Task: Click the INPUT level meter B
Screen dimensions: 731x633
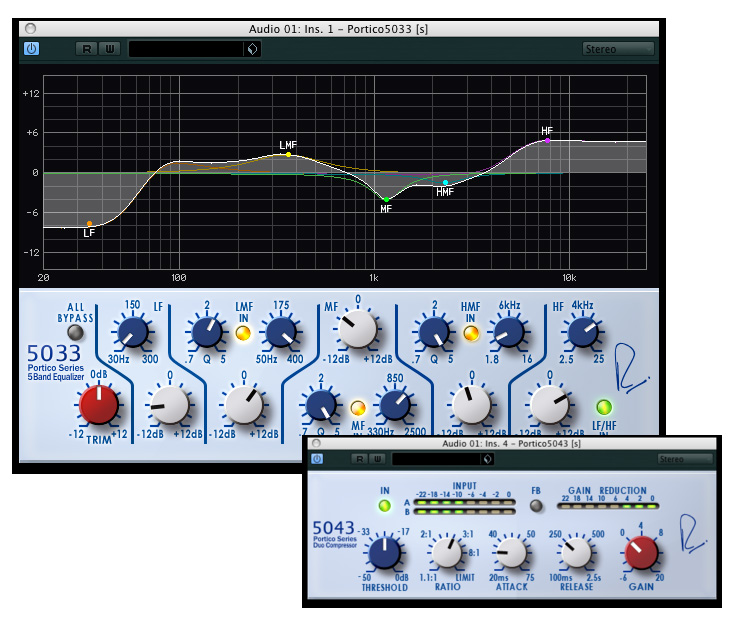Action: (464, 512)
